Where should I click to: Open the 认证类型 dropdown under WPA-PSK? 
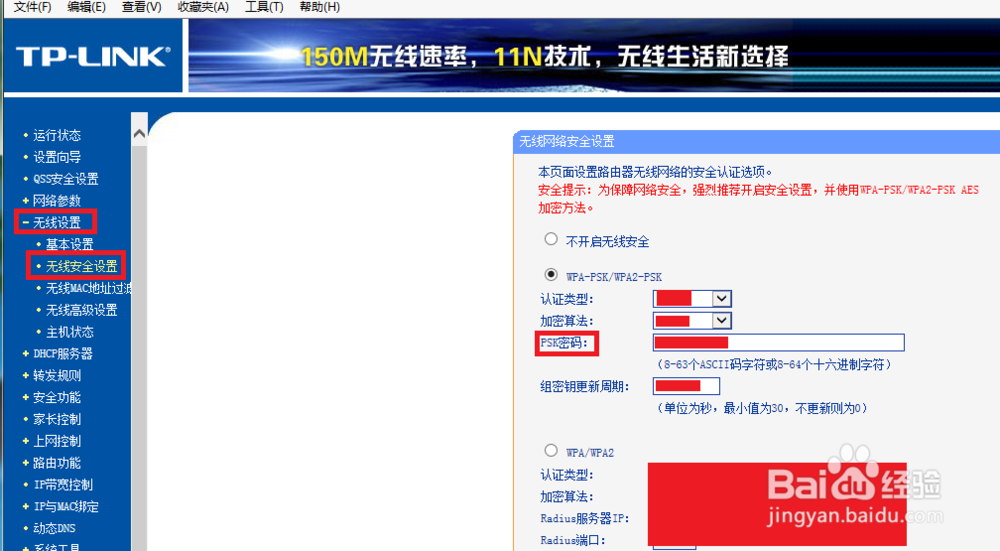(x=692, y=298)
